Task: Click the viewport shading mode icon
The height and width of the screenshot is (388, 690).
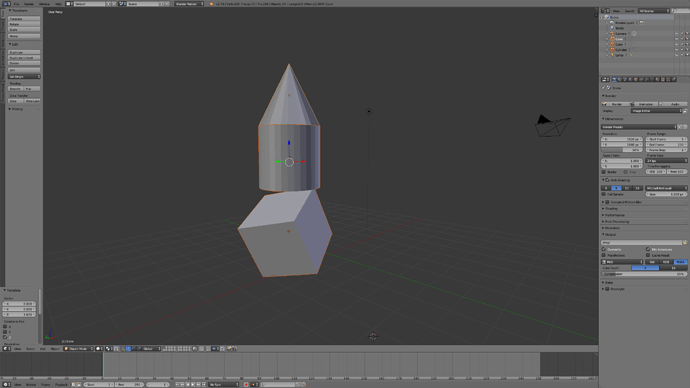Action: pyautogui.click(x=99, y=349)
